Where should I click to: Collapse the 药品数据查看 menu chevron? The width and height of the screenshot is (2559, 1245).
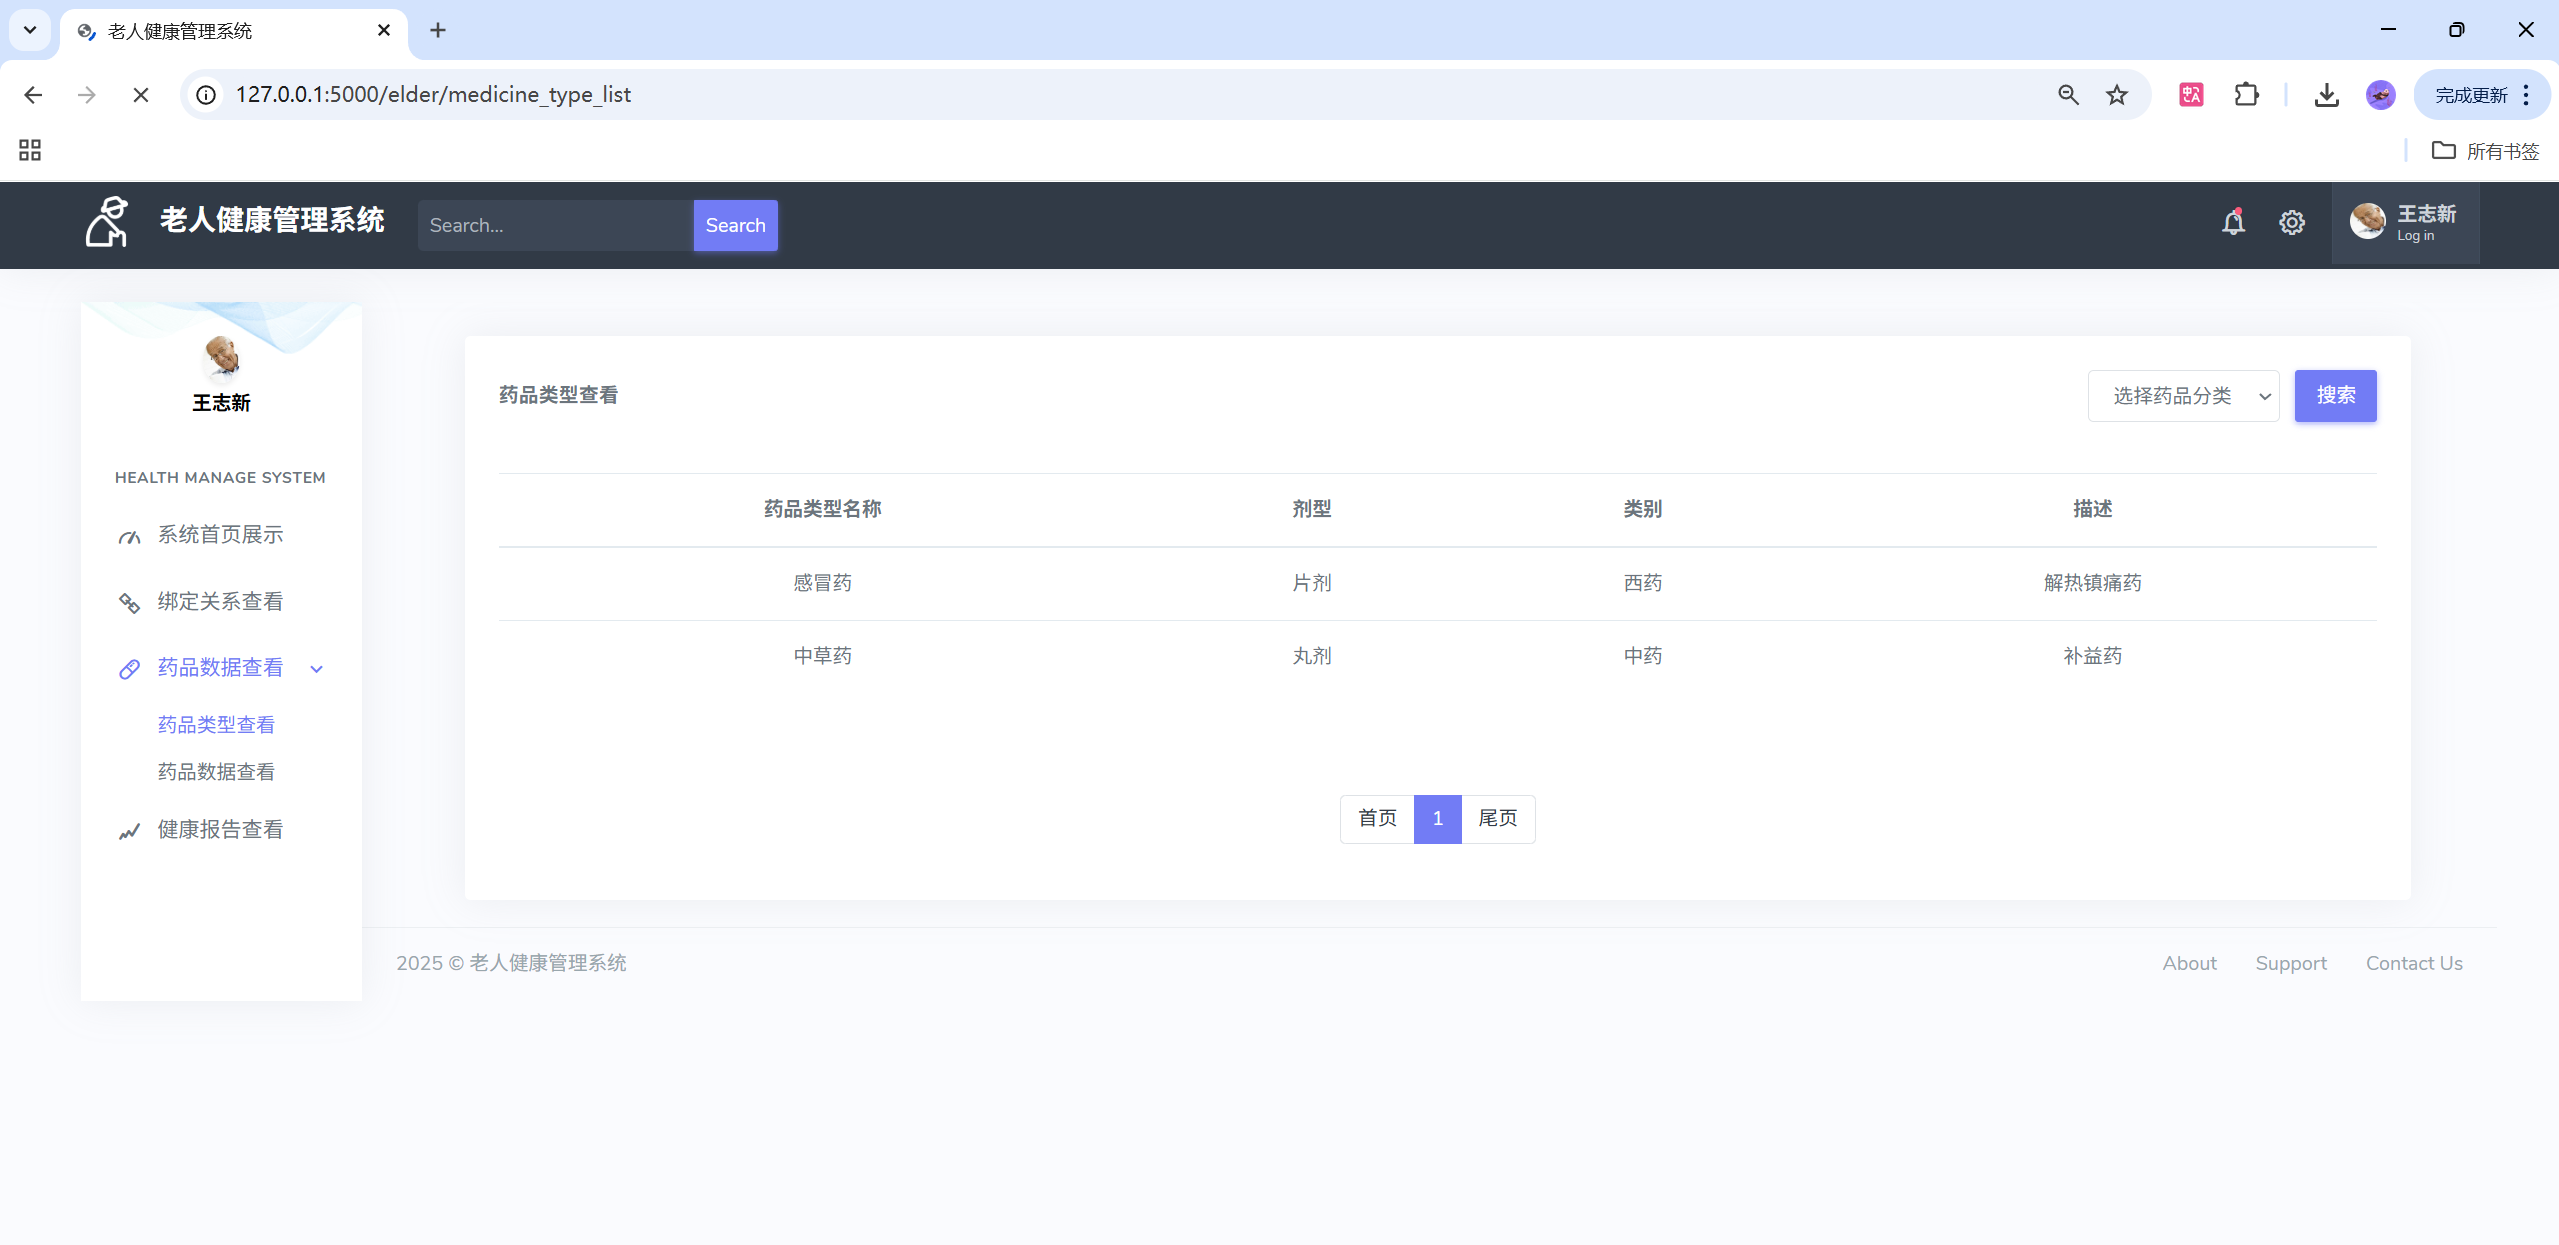317,669
